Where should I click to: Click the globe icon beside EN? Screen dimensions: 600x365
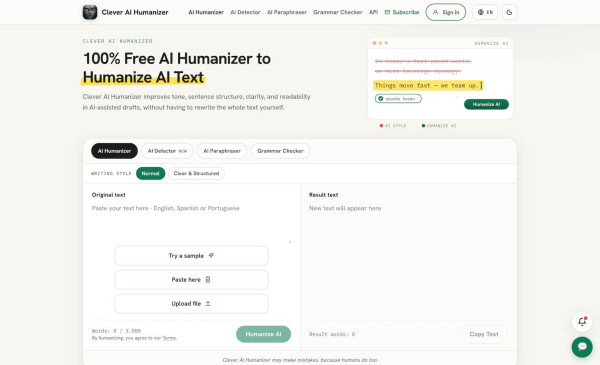[x=481, y=12]
